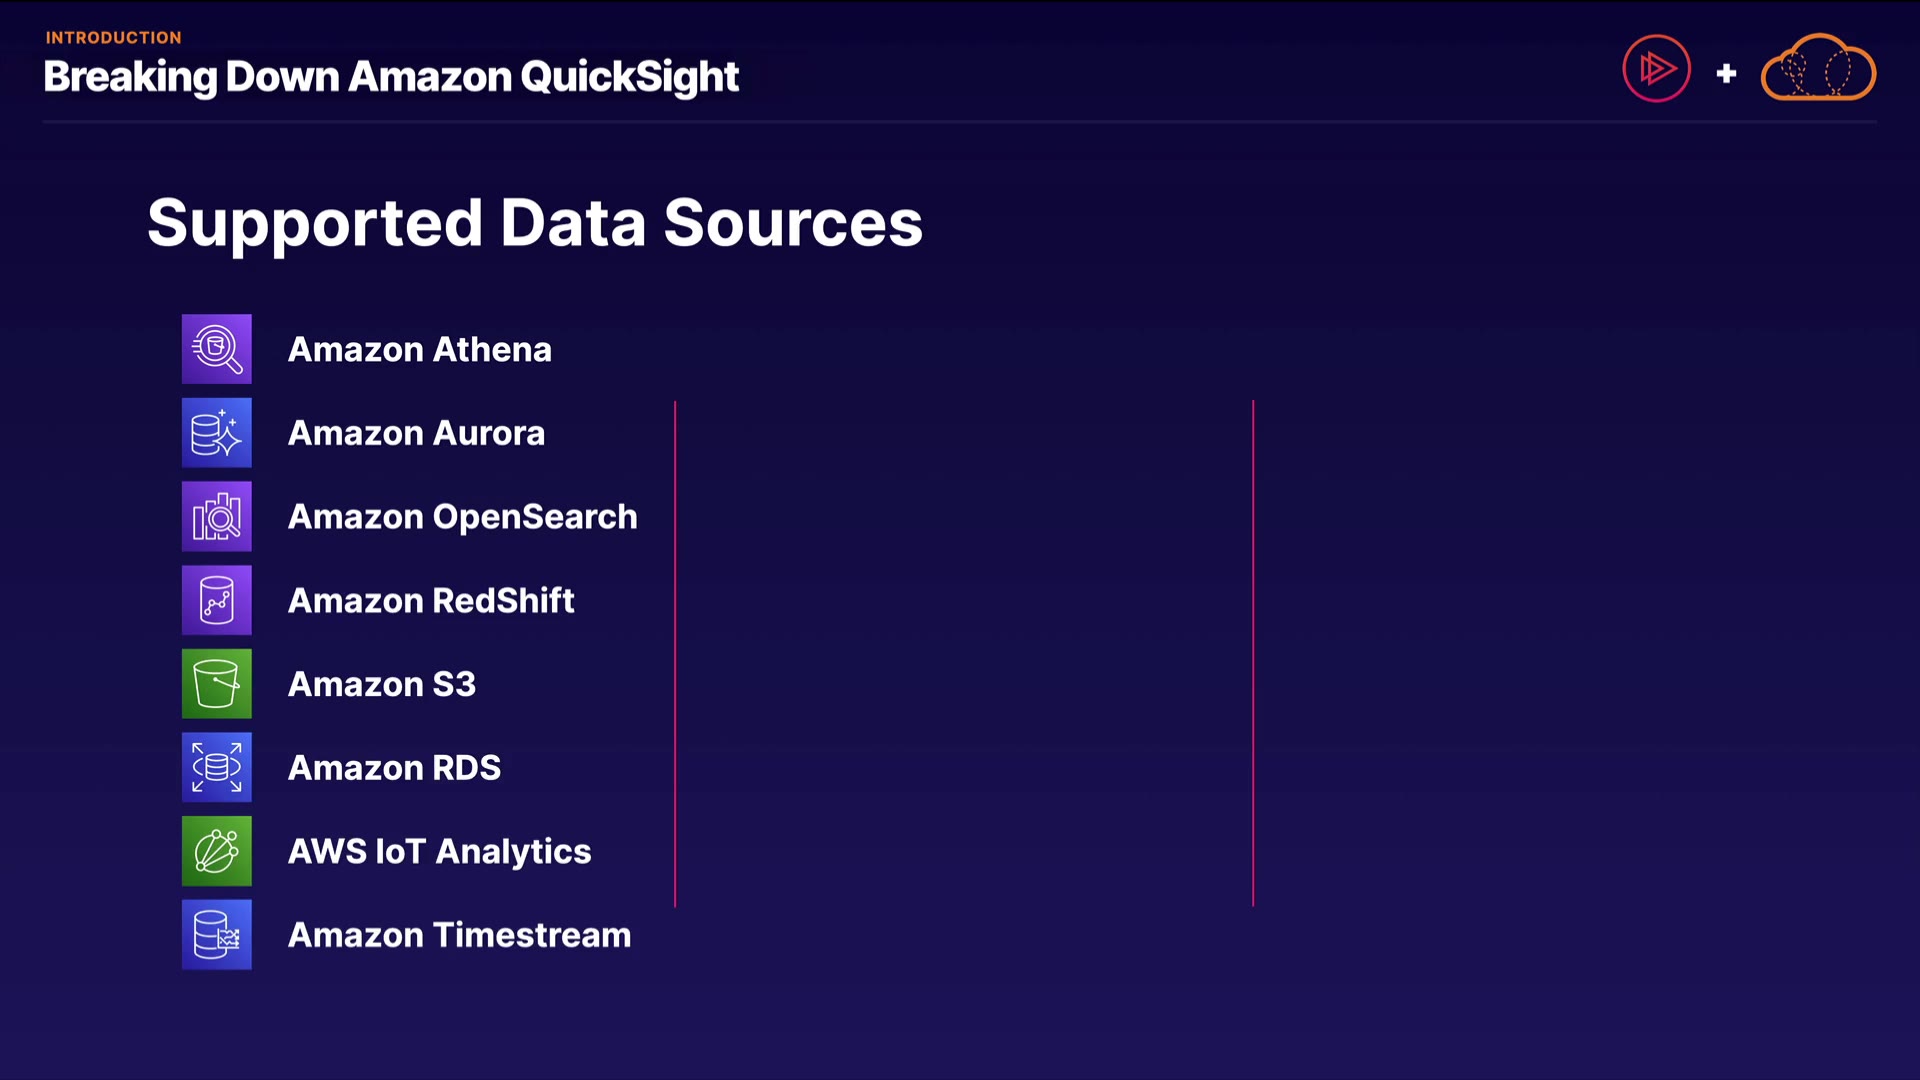Click the Pluralsight play logo
Screen dimensions: 1920x1080
coord(1656,69)
